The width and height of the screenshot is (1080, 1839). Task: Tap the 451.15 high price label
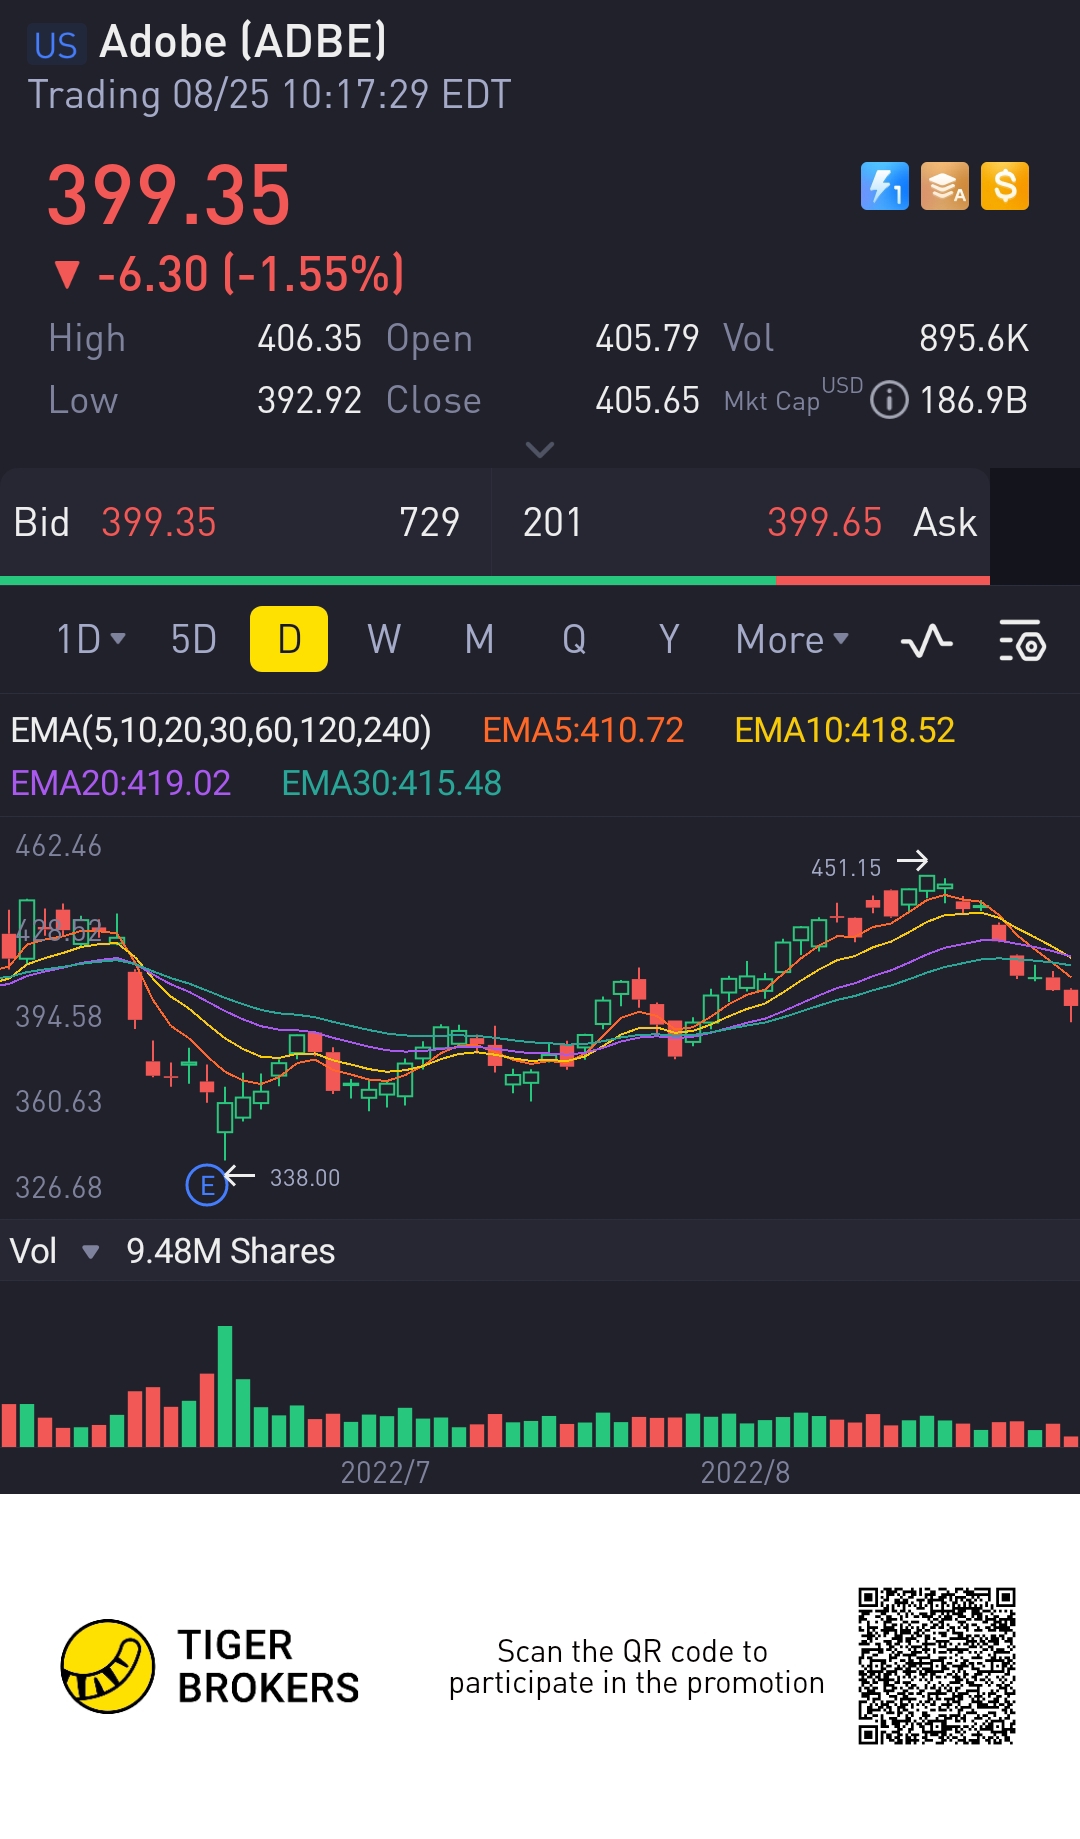tap(846, 868)
